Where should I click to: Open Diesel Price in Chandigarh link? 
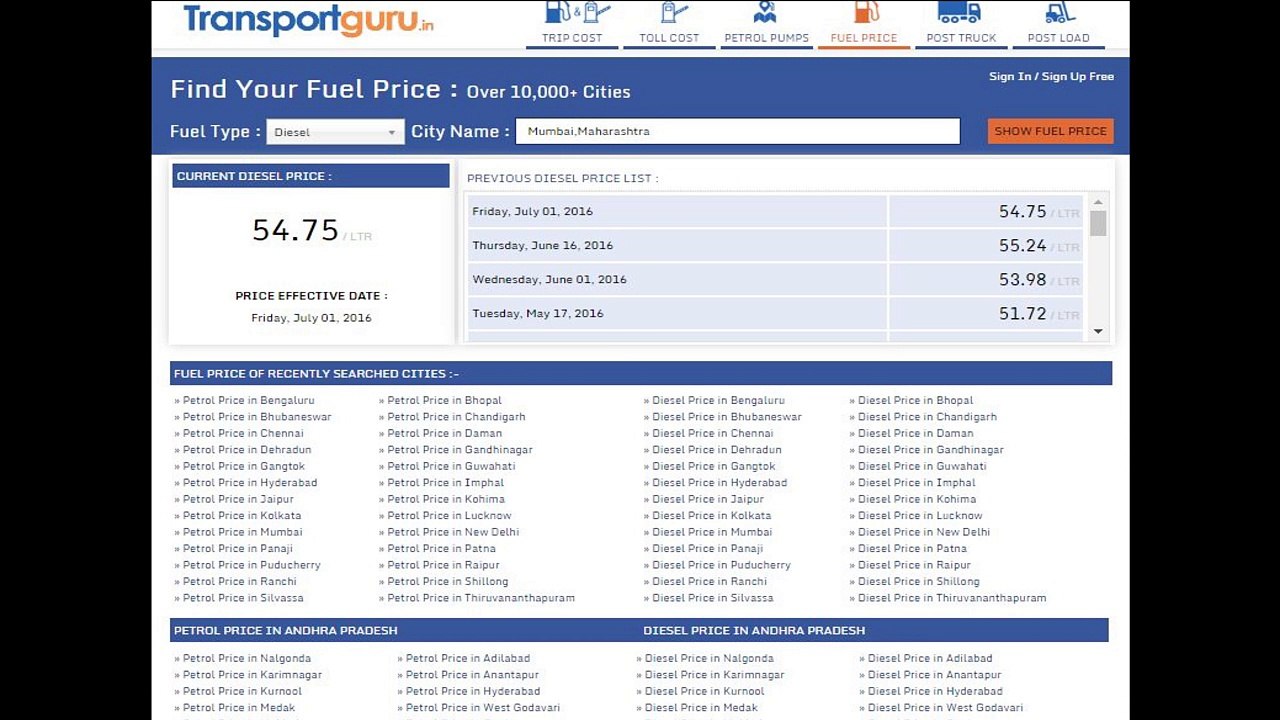(927, 417)
